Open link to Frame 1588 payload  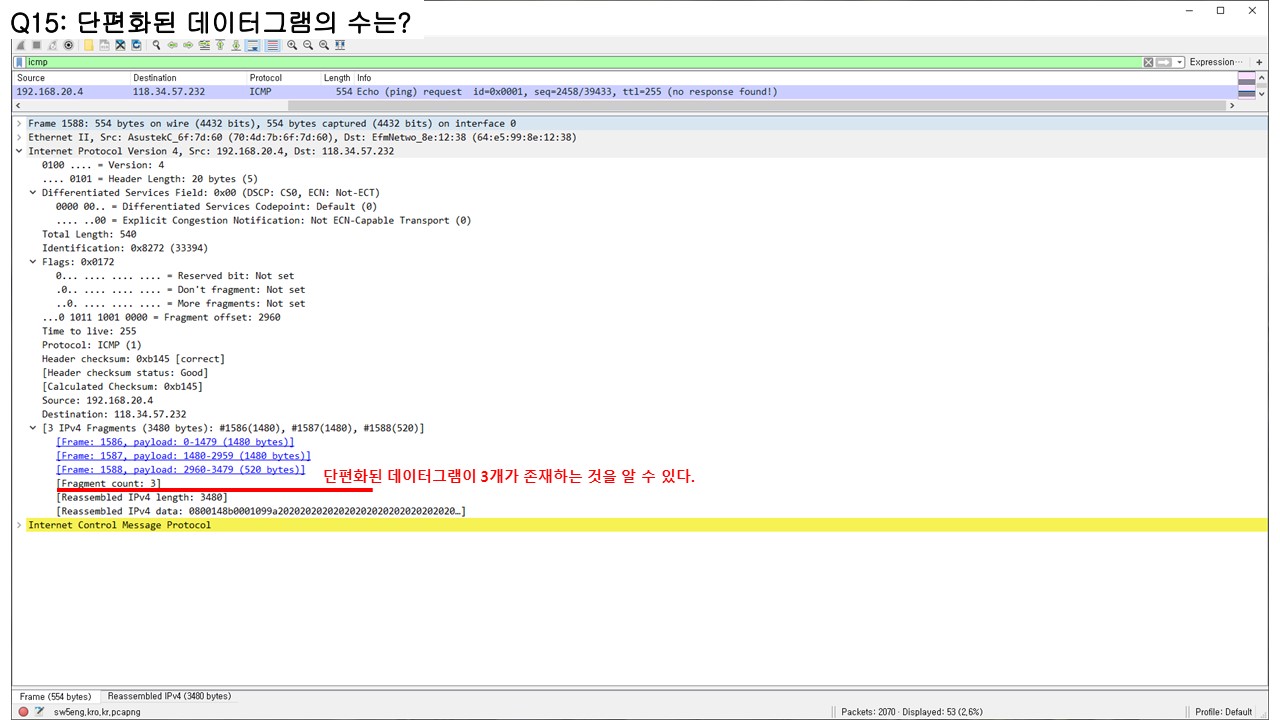click(181, 470)
